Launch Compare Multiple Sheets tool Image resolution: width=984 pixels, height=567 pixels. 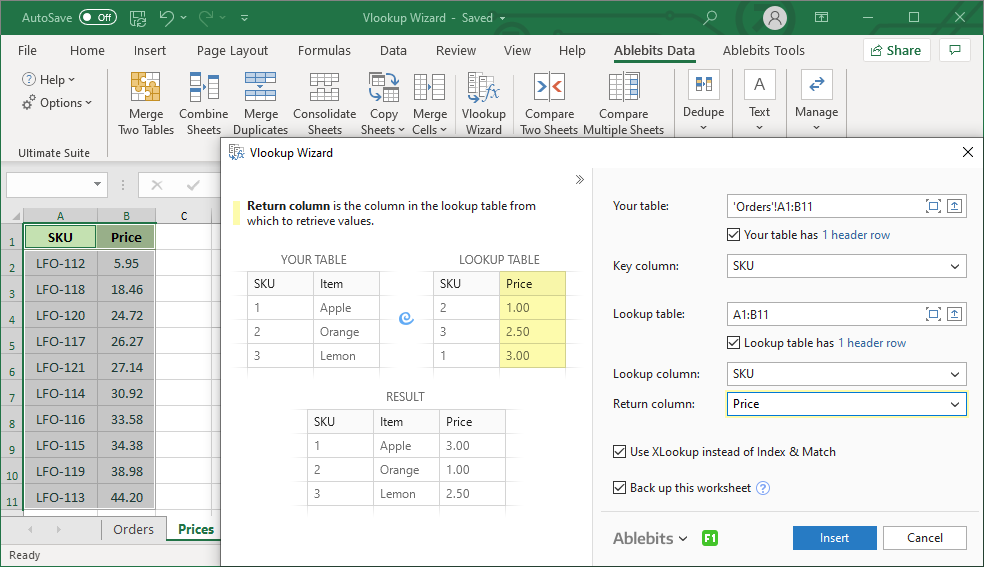click(623, 103)
